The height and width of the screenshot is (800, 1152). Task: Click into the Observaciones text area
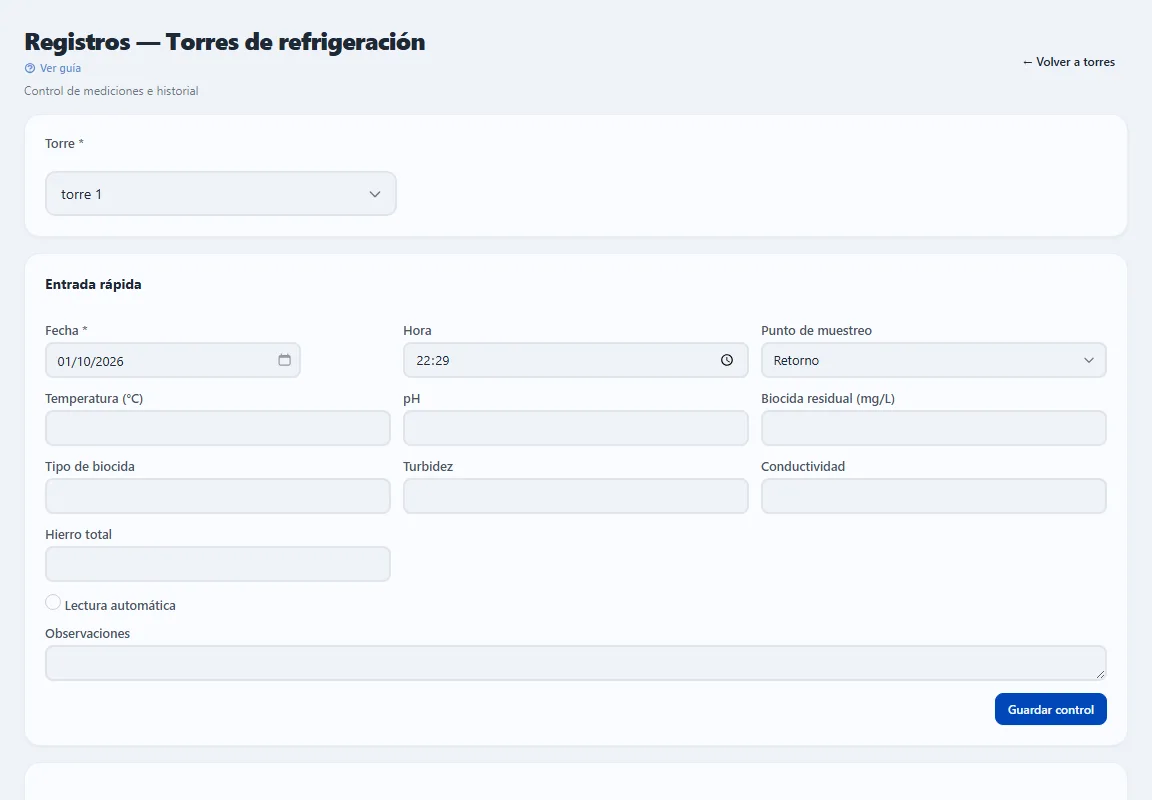pyautogui.click(x=575, y=663)
